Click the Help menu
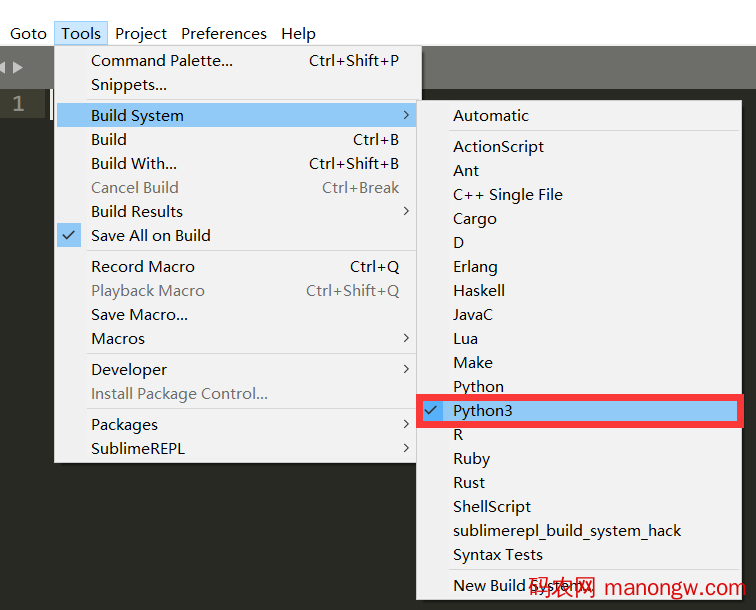Image resolution: width=756 pixels, height=610 pixels. (298, 33)
